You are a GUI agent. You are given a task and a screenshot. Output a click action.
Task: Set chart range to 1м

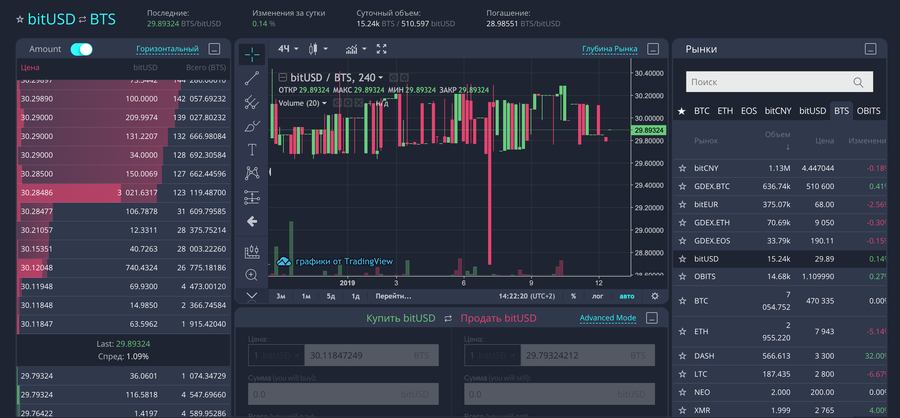tap(304, 296)
